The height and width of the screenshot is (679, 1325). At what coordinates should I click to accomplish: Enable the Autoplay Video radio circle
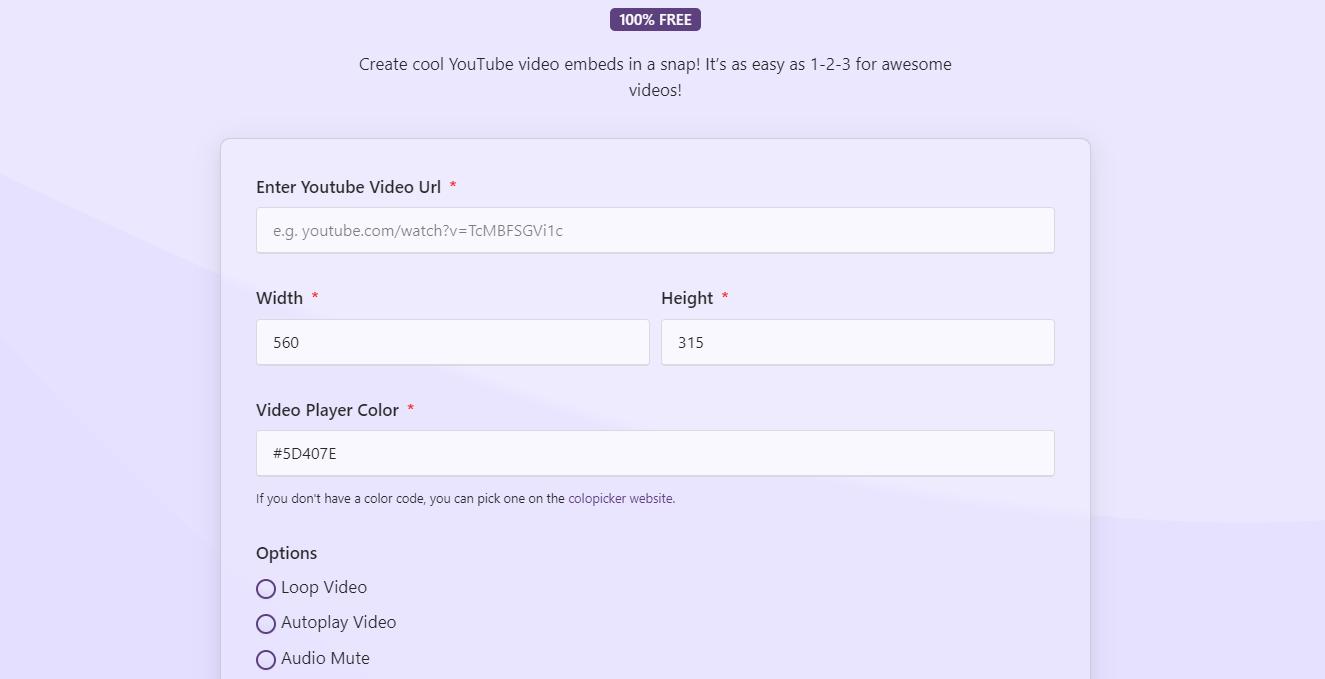click(x=266, y=624)
